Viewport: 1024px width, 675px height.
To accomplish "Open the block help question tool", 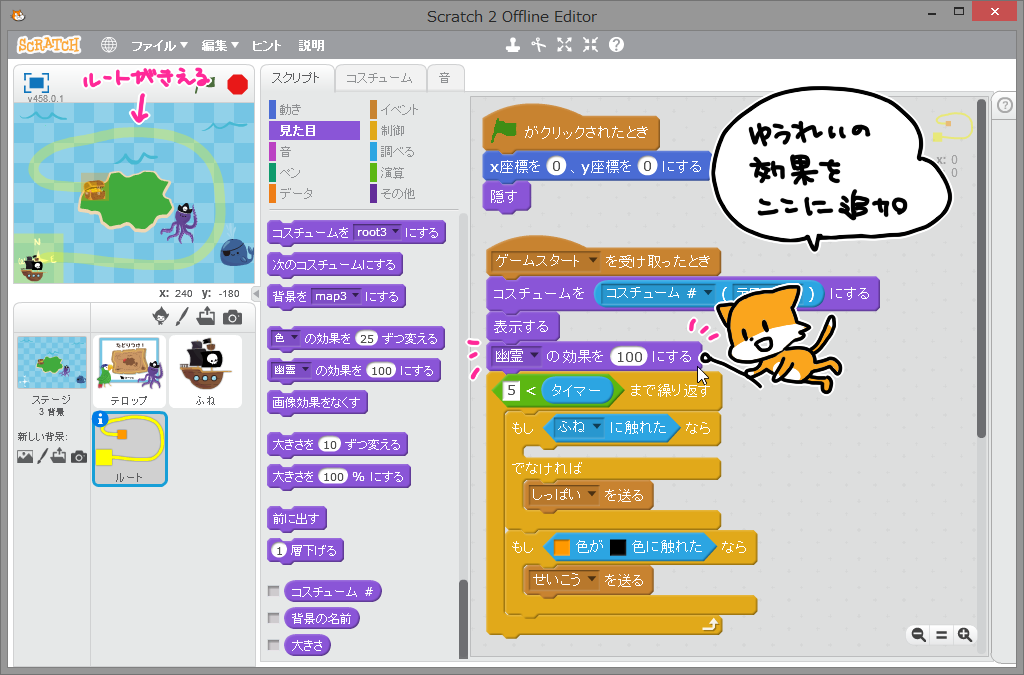I will 616,44.
